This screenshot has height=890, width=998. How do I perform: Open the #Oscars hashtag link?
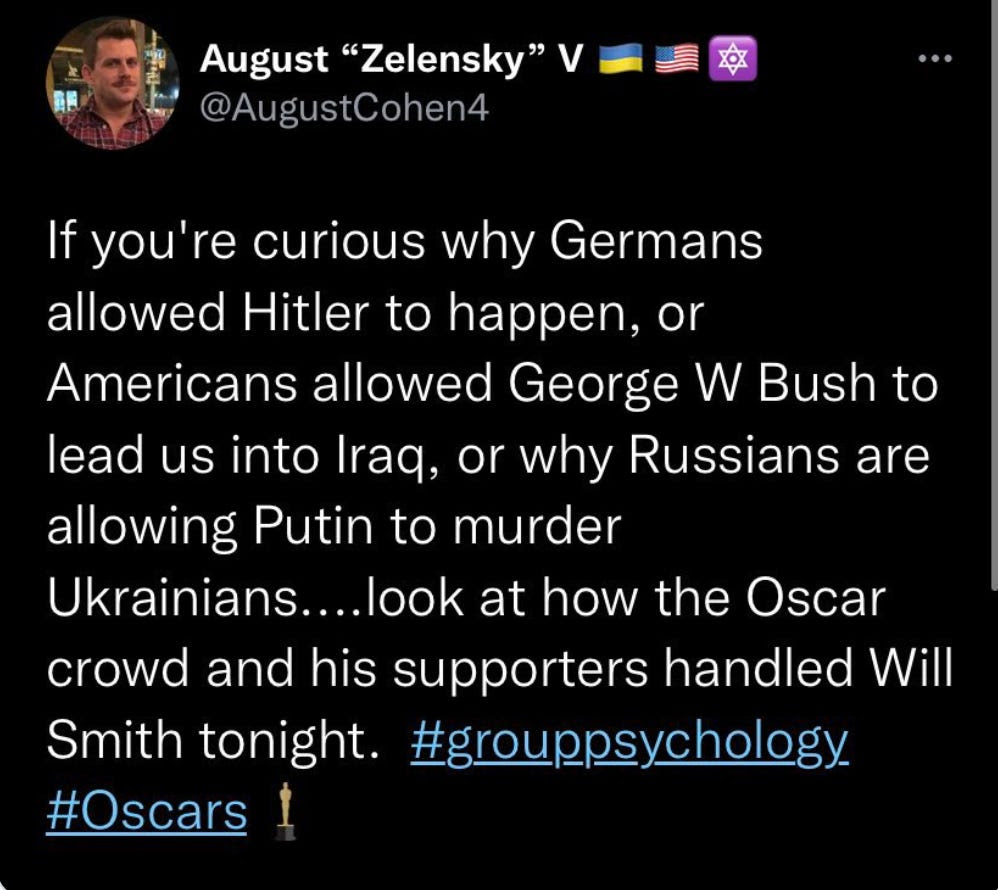coord(146,813)
